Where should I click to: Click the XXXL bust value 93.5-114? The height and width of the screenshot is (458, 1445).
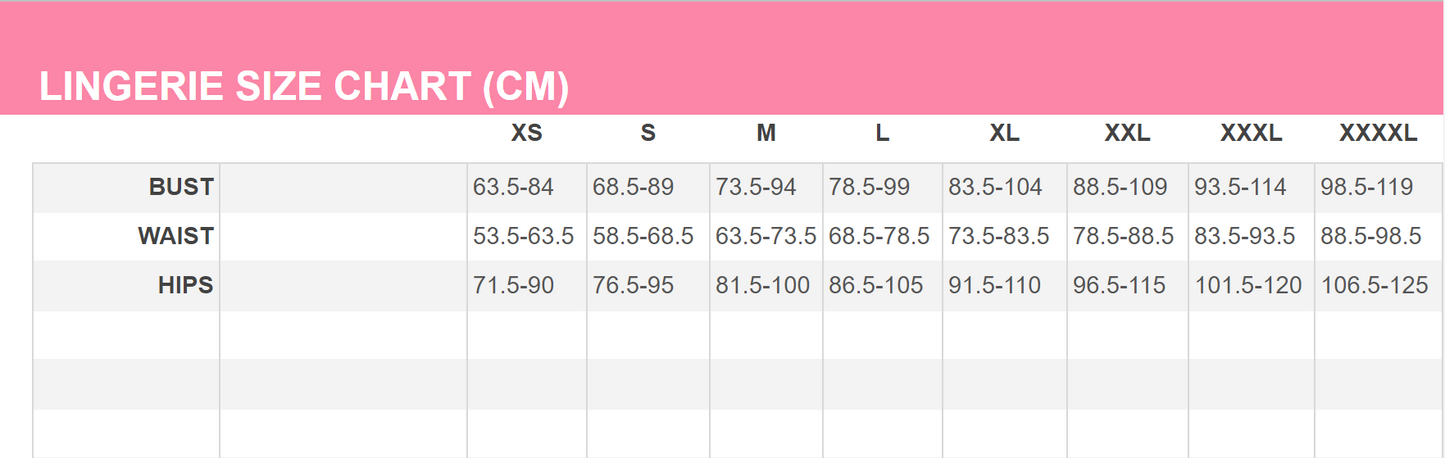tap(1240, 187)
